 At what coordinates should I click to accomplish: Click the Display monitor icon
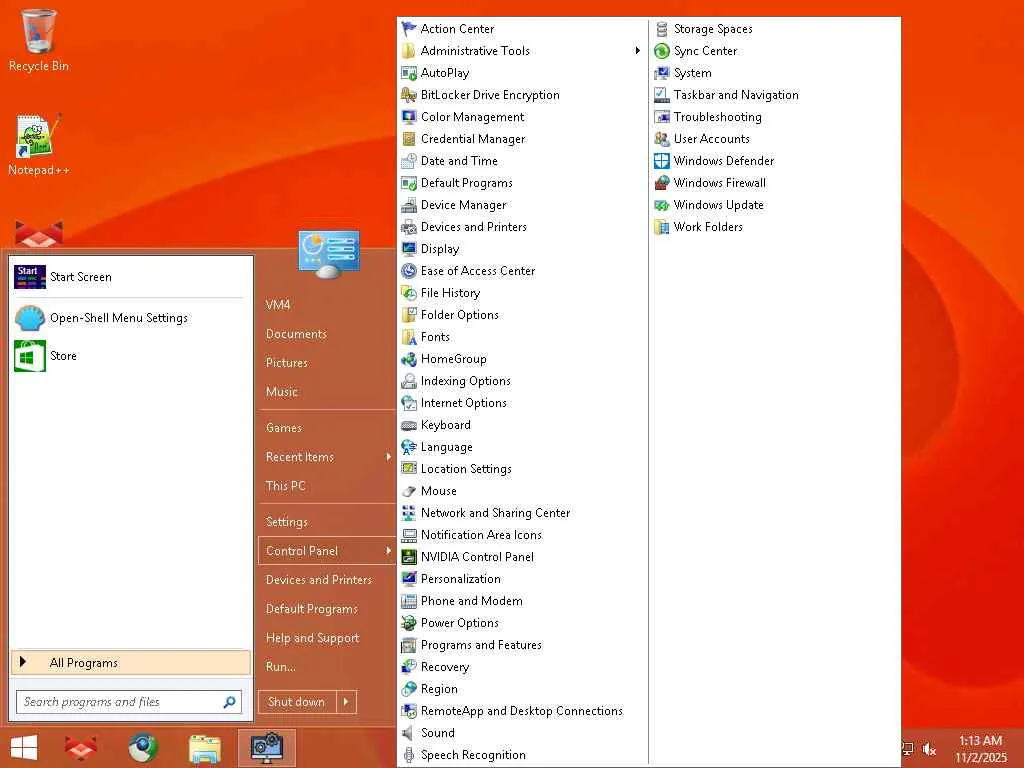coord(409,249)
